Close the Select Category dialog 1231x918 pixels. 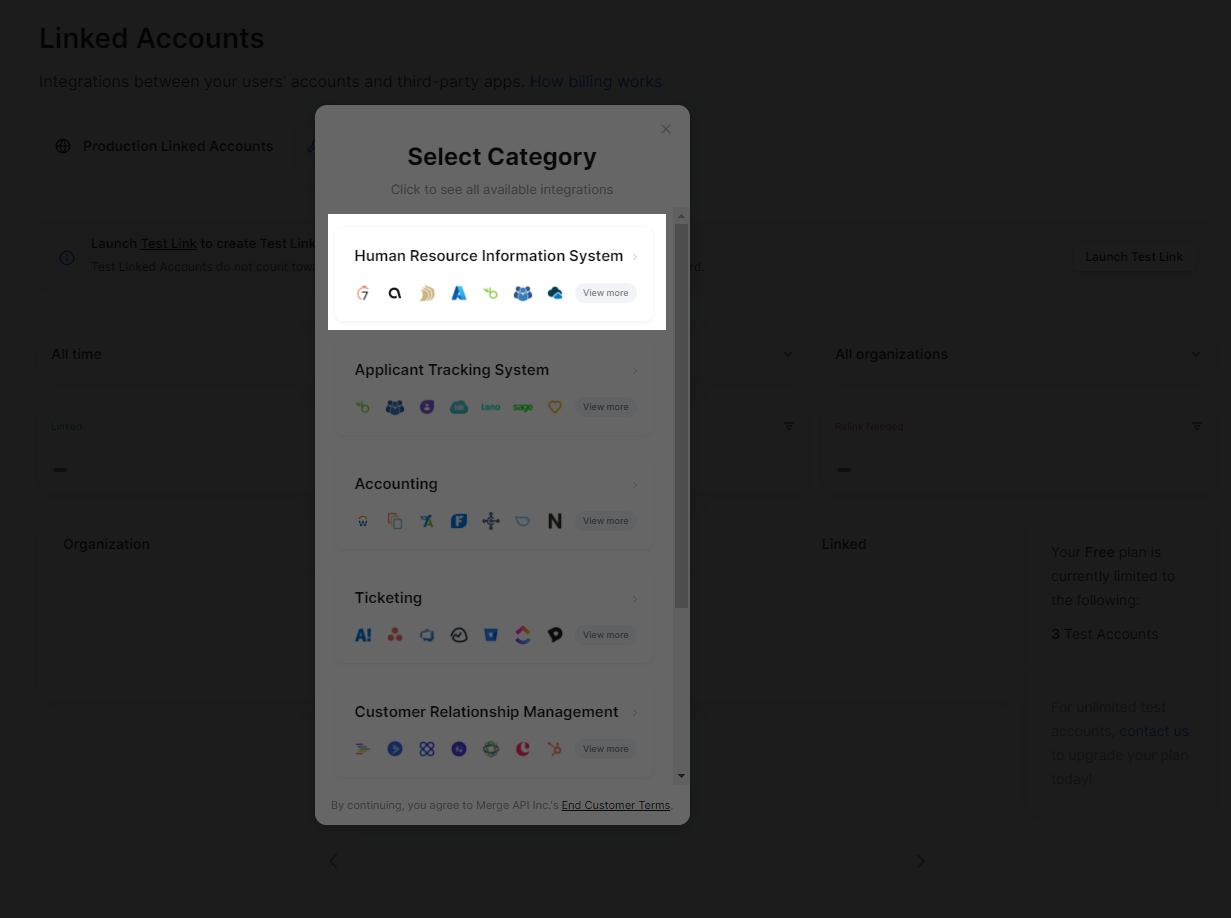[x=666, y=129]
